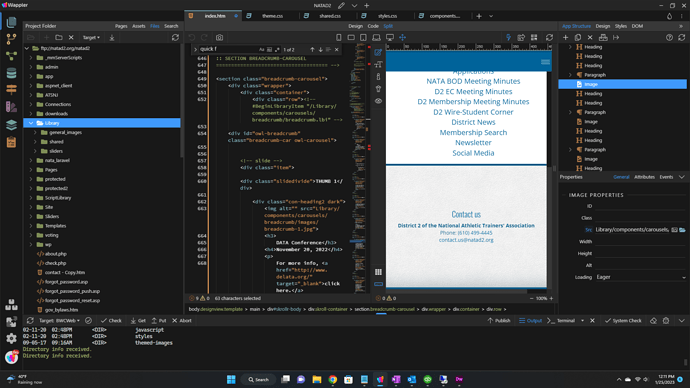Click the blue move/fit-to-screen arrows icon
The image size is (690, 388).
402,37
